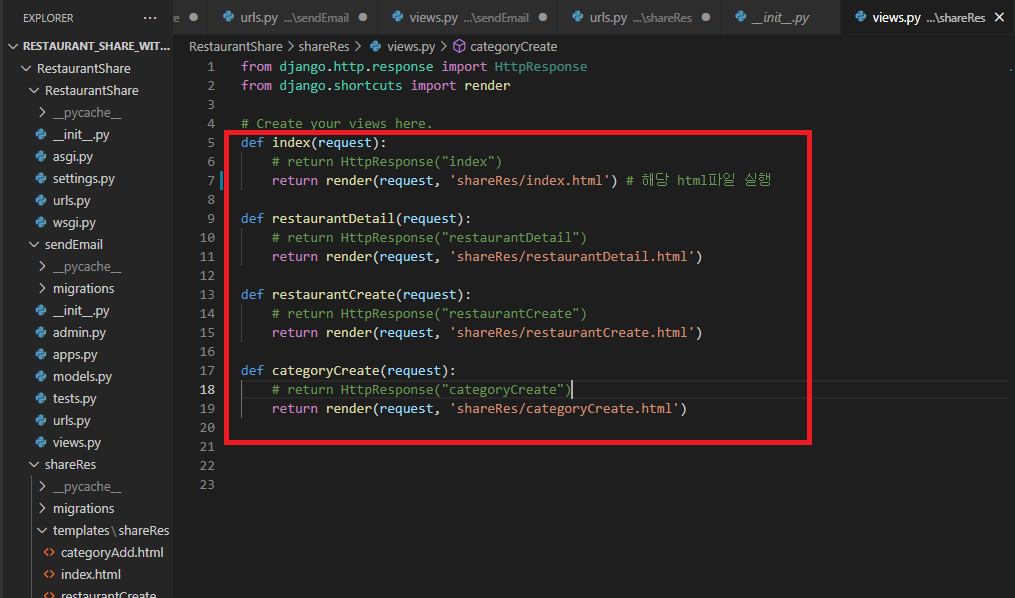The image size is (1015, 598).
Task: Click EXPLORER panel title
Action: coord(48,18)
